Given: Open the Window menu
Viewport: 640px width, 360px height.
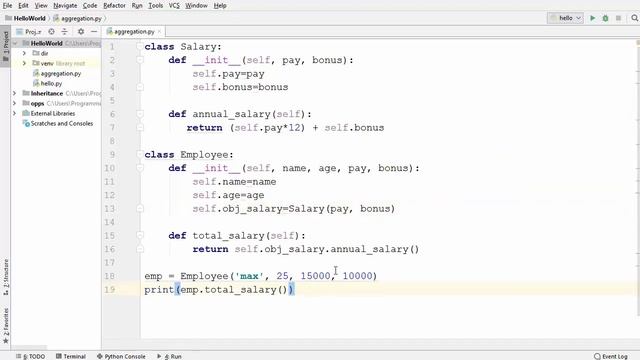Looking at the screenshot, I should tap(196, 6).
